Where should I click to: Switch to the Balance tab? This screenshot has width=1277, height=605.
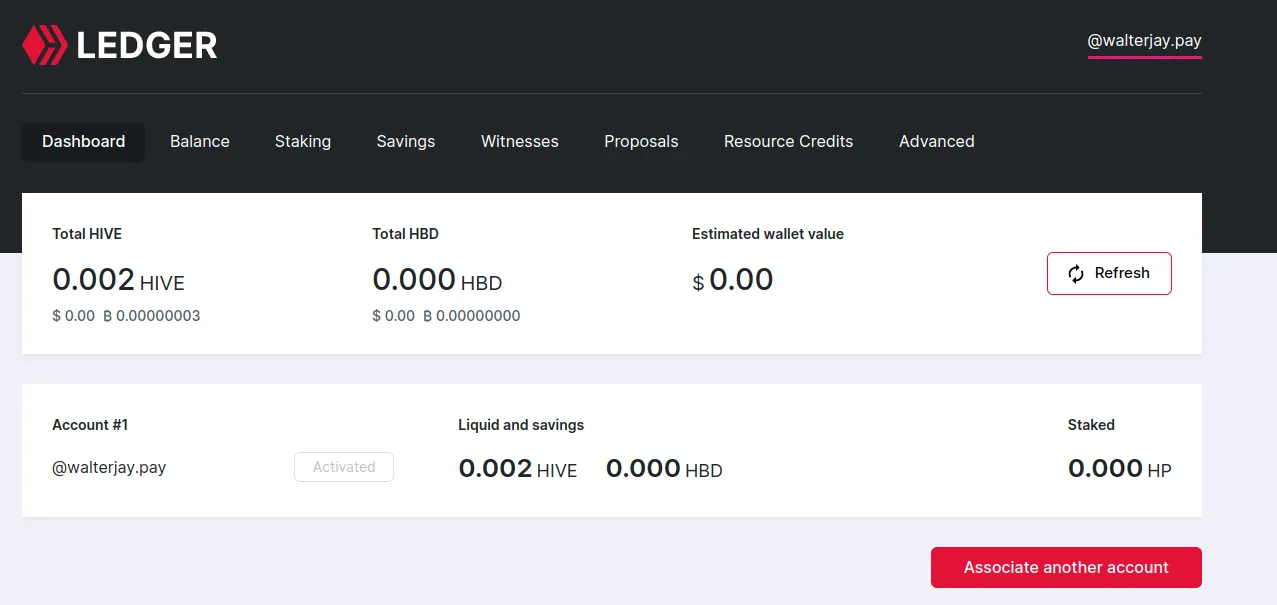[x=200, y=142]
